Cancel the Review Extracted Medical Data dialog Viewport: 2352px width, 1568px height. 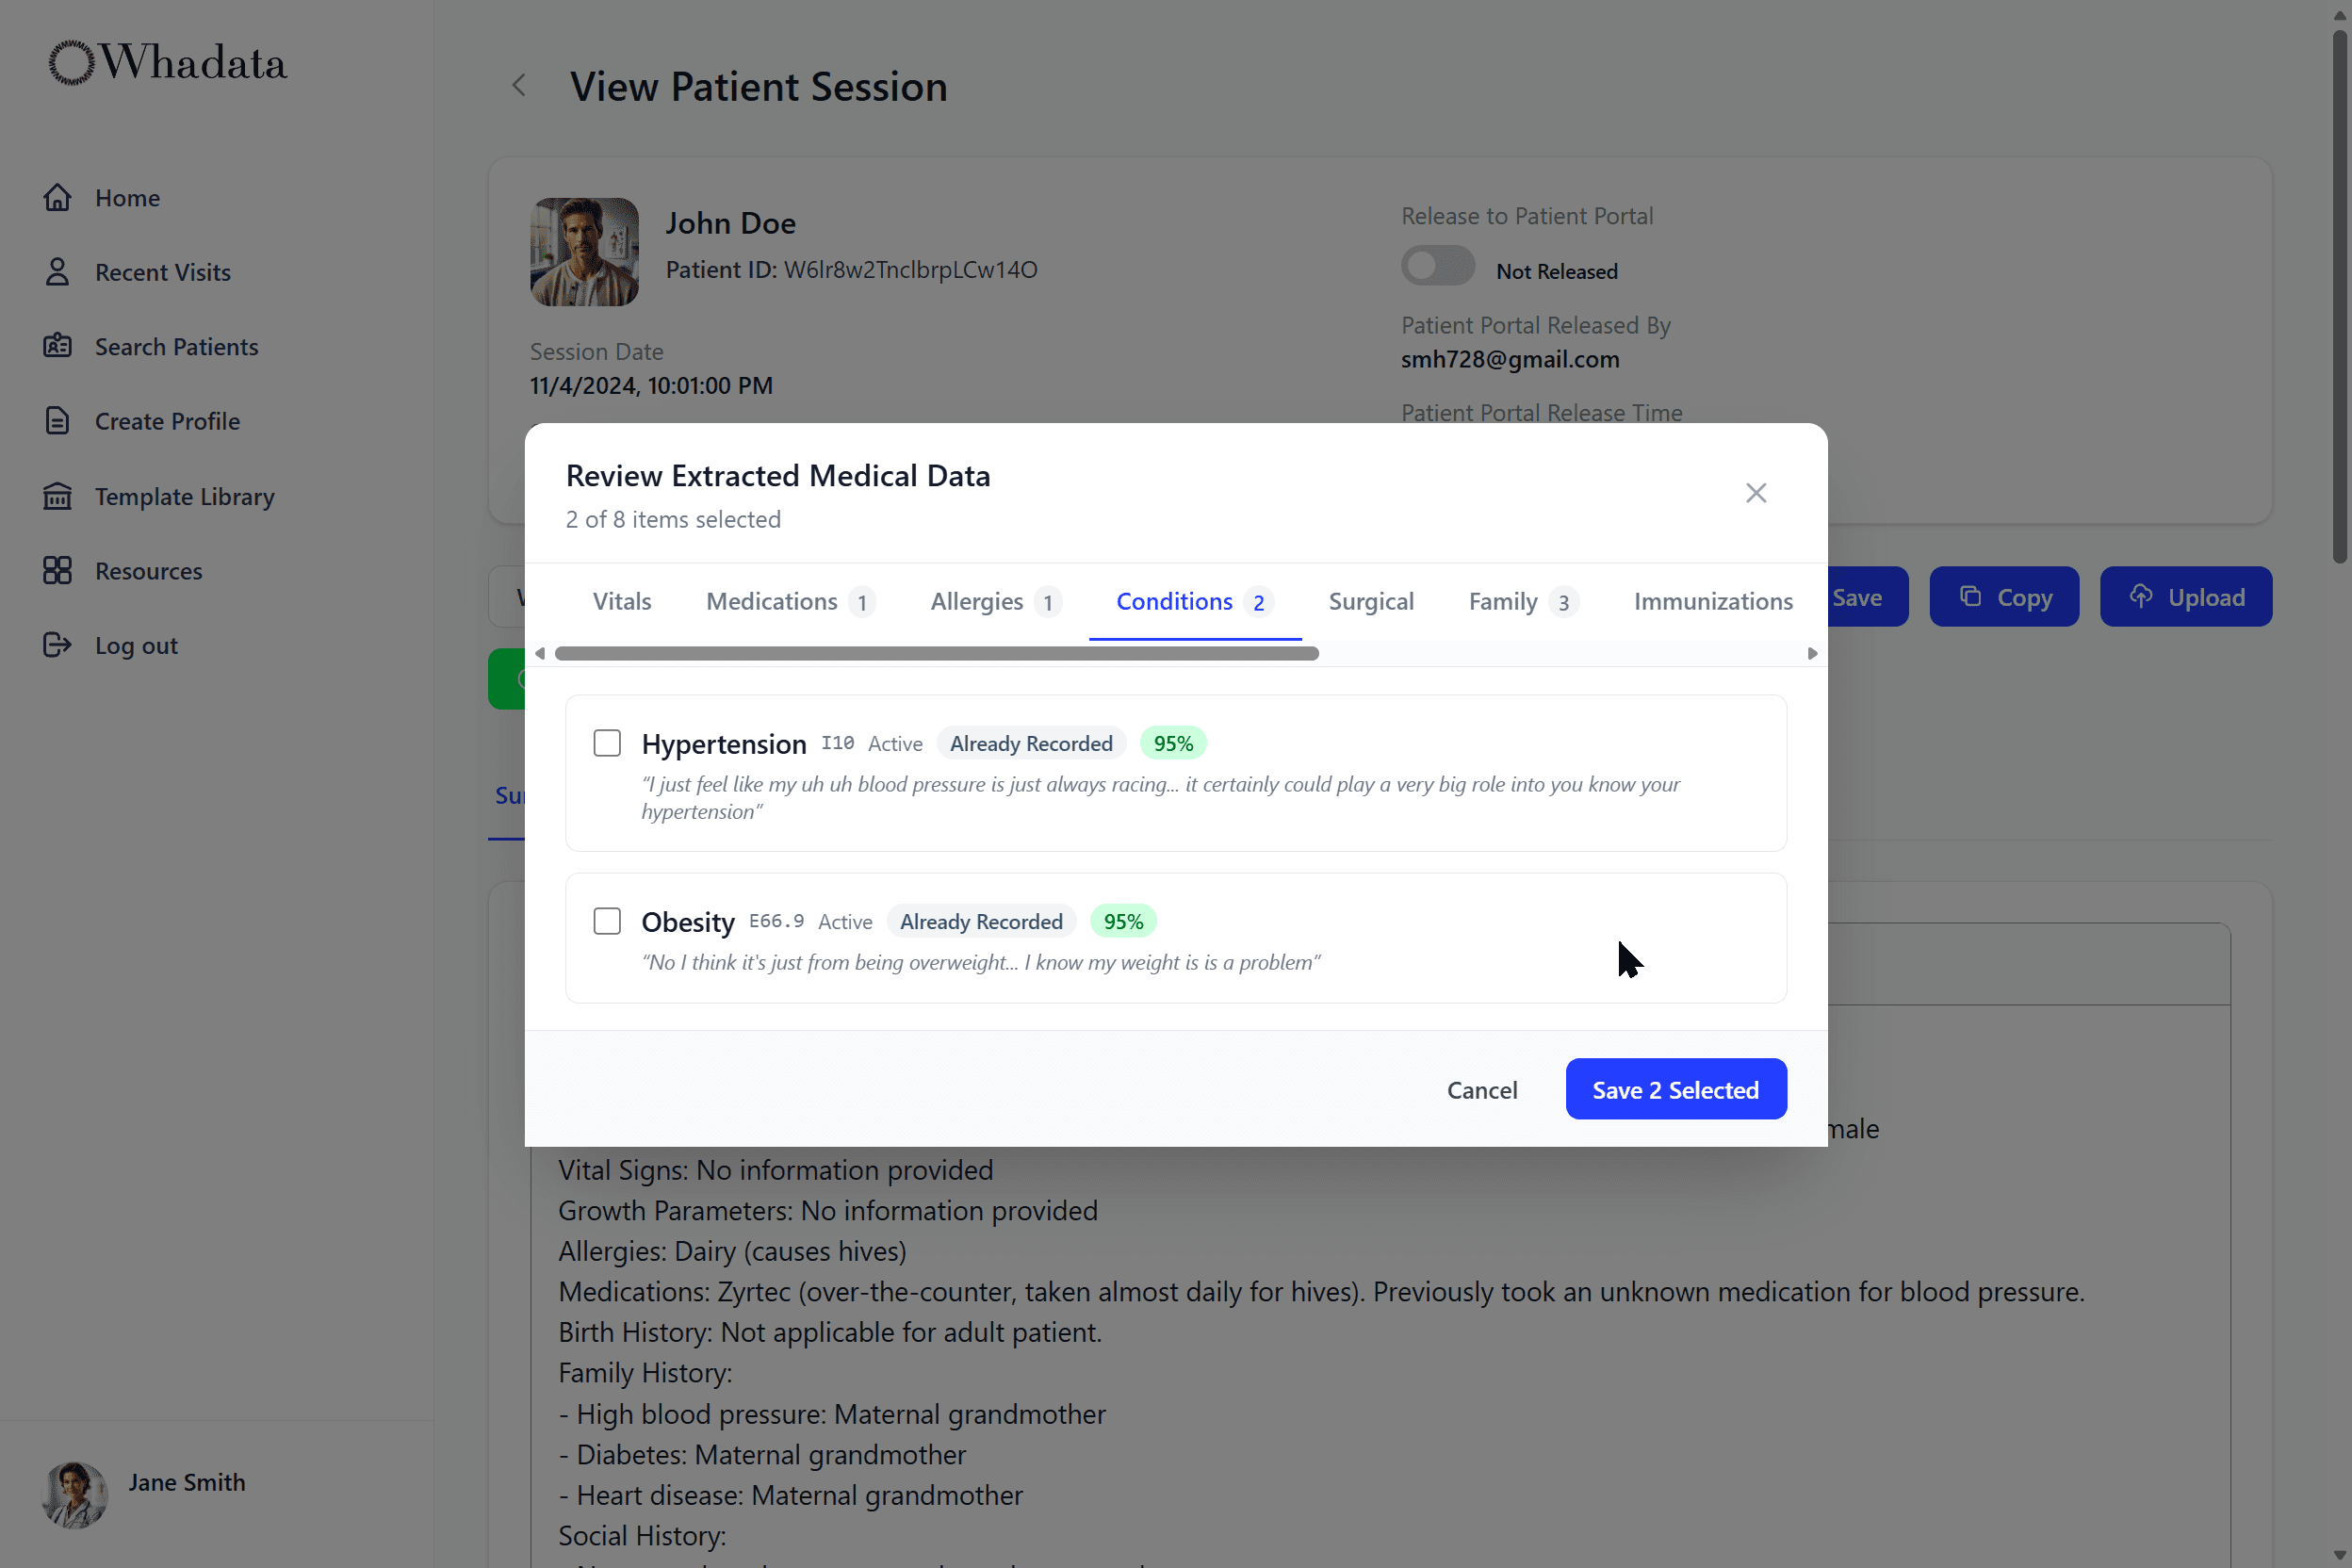(1482, 1090)
